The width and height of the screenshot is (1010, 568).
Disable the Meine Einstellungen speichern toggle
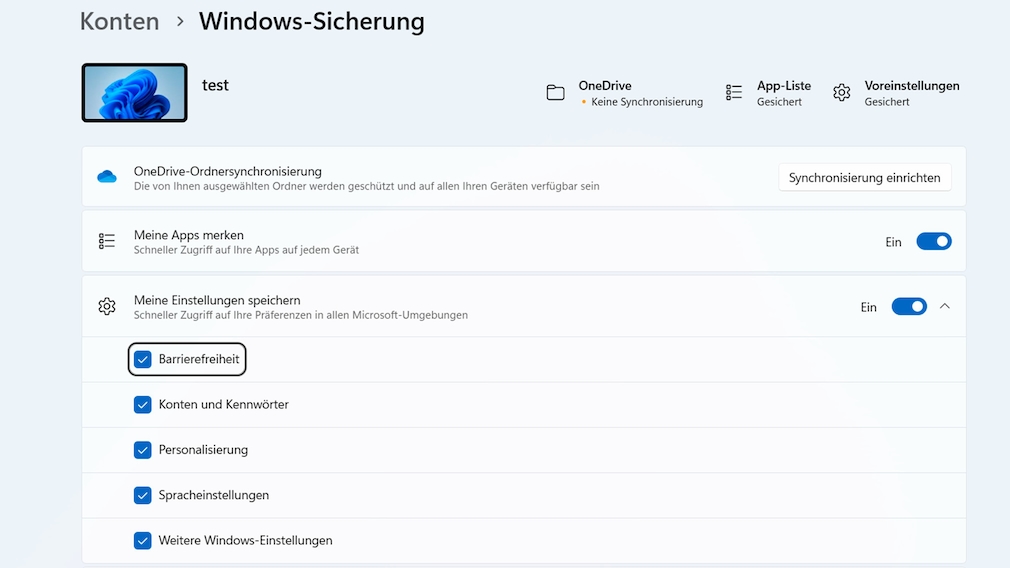908,307
